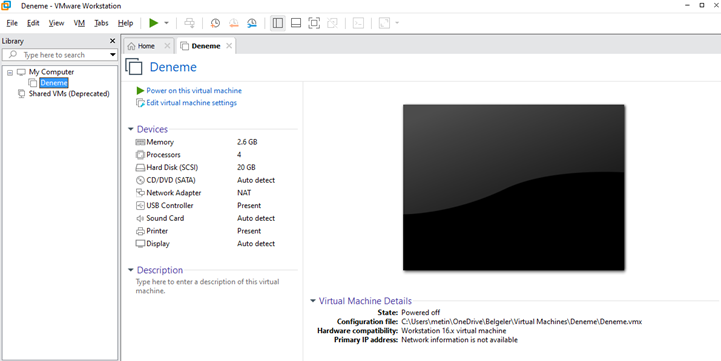Collapse the My Computer tree node
Screen dimensions: 721x361
tap(10, 72)
